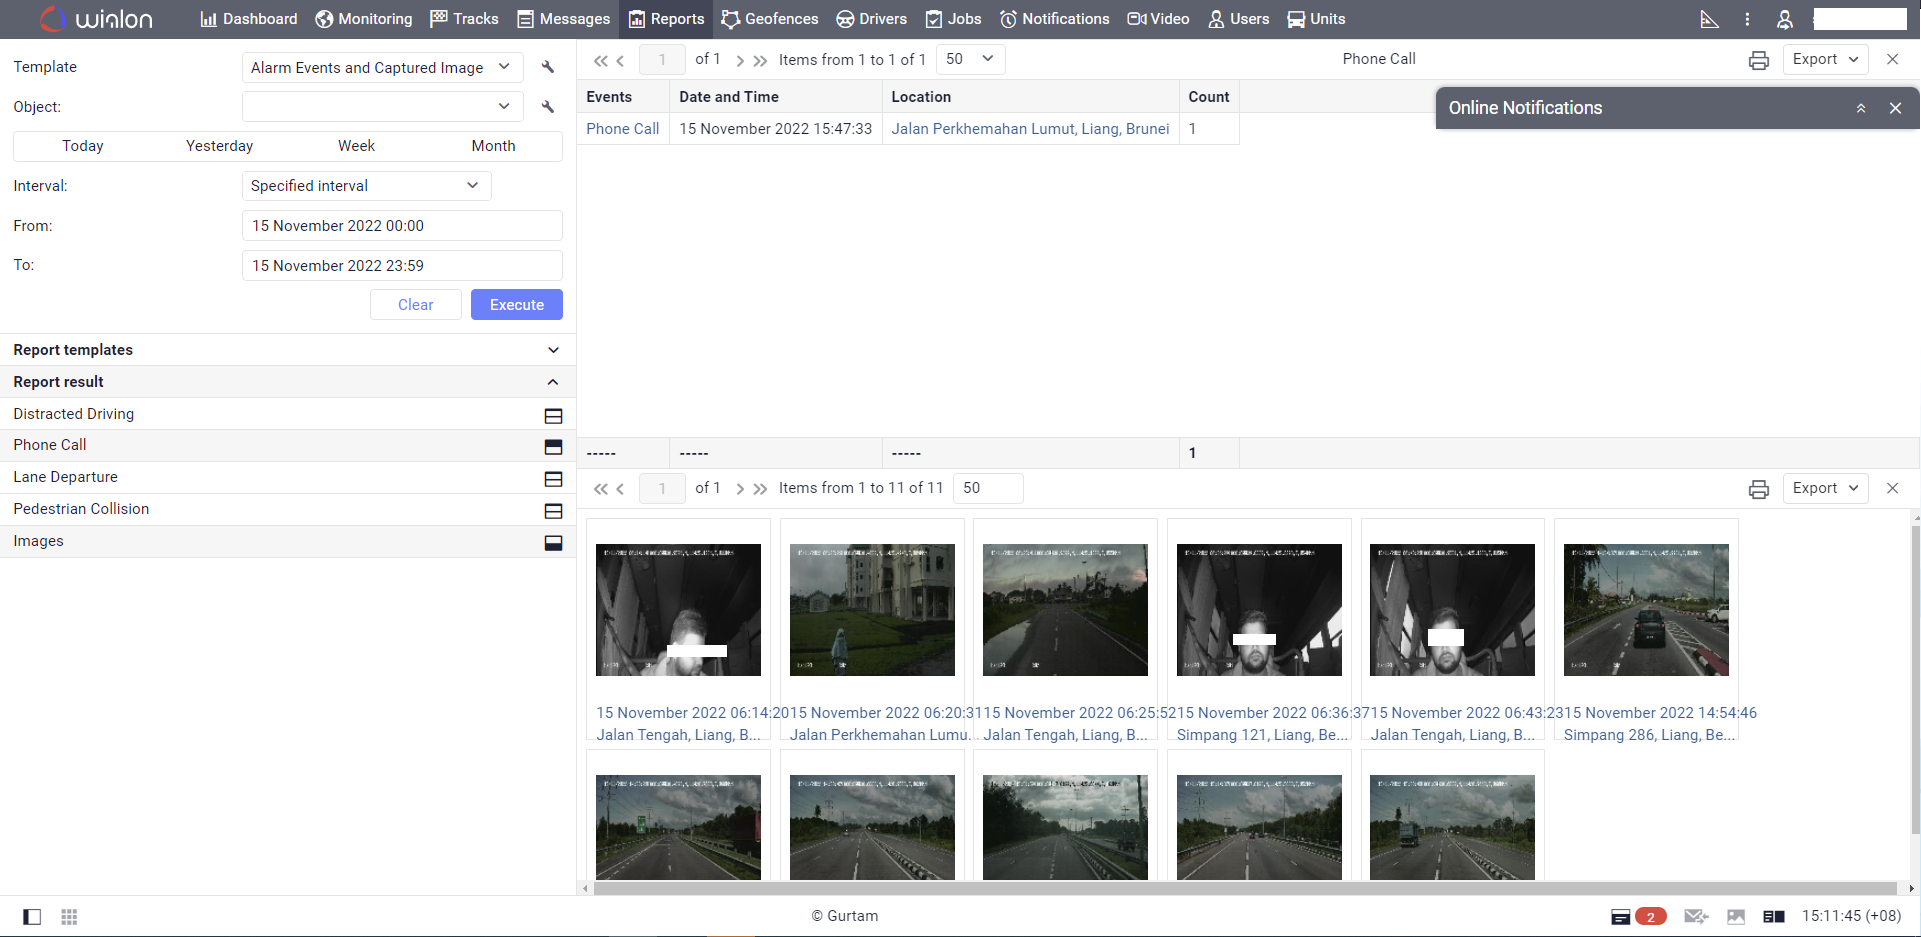Switch to the Monitoring tab
The image size is (1921, 937).
(x=364, y=19)
